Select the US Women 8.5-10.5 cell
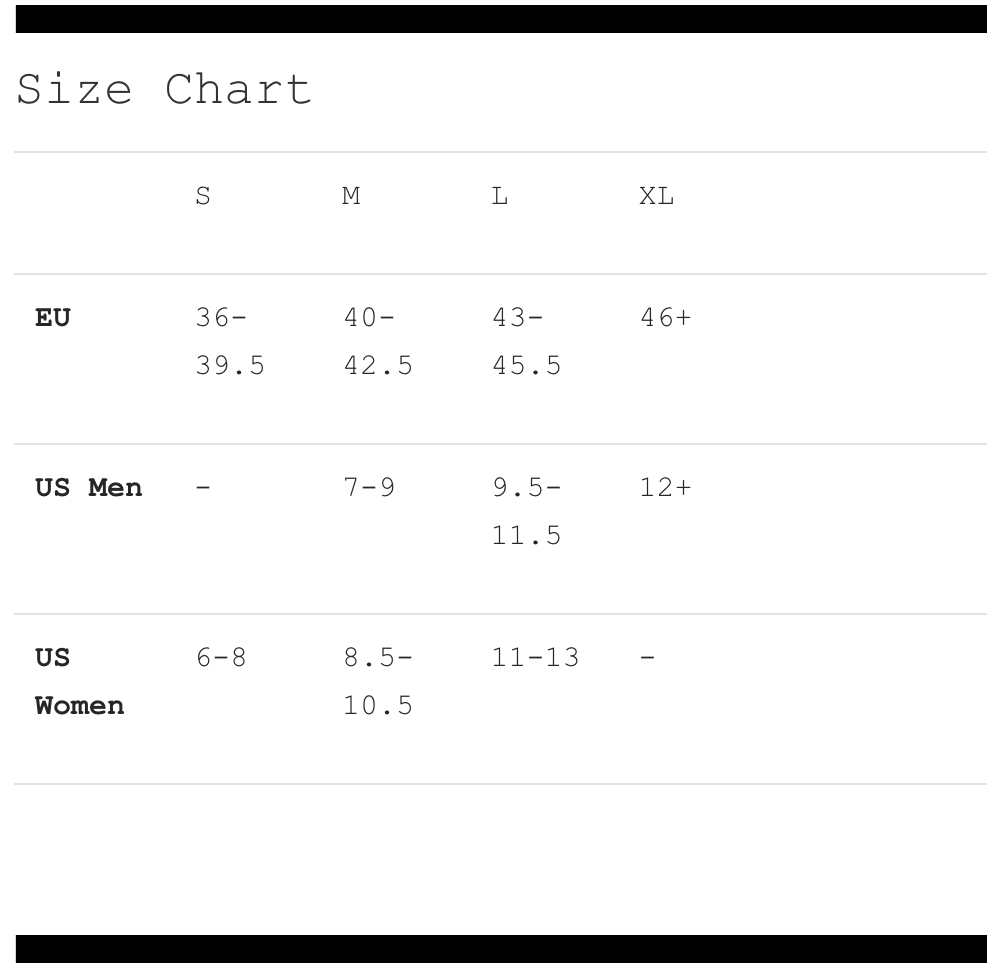Screen dimensions: 1000x969 coord(377,682)
